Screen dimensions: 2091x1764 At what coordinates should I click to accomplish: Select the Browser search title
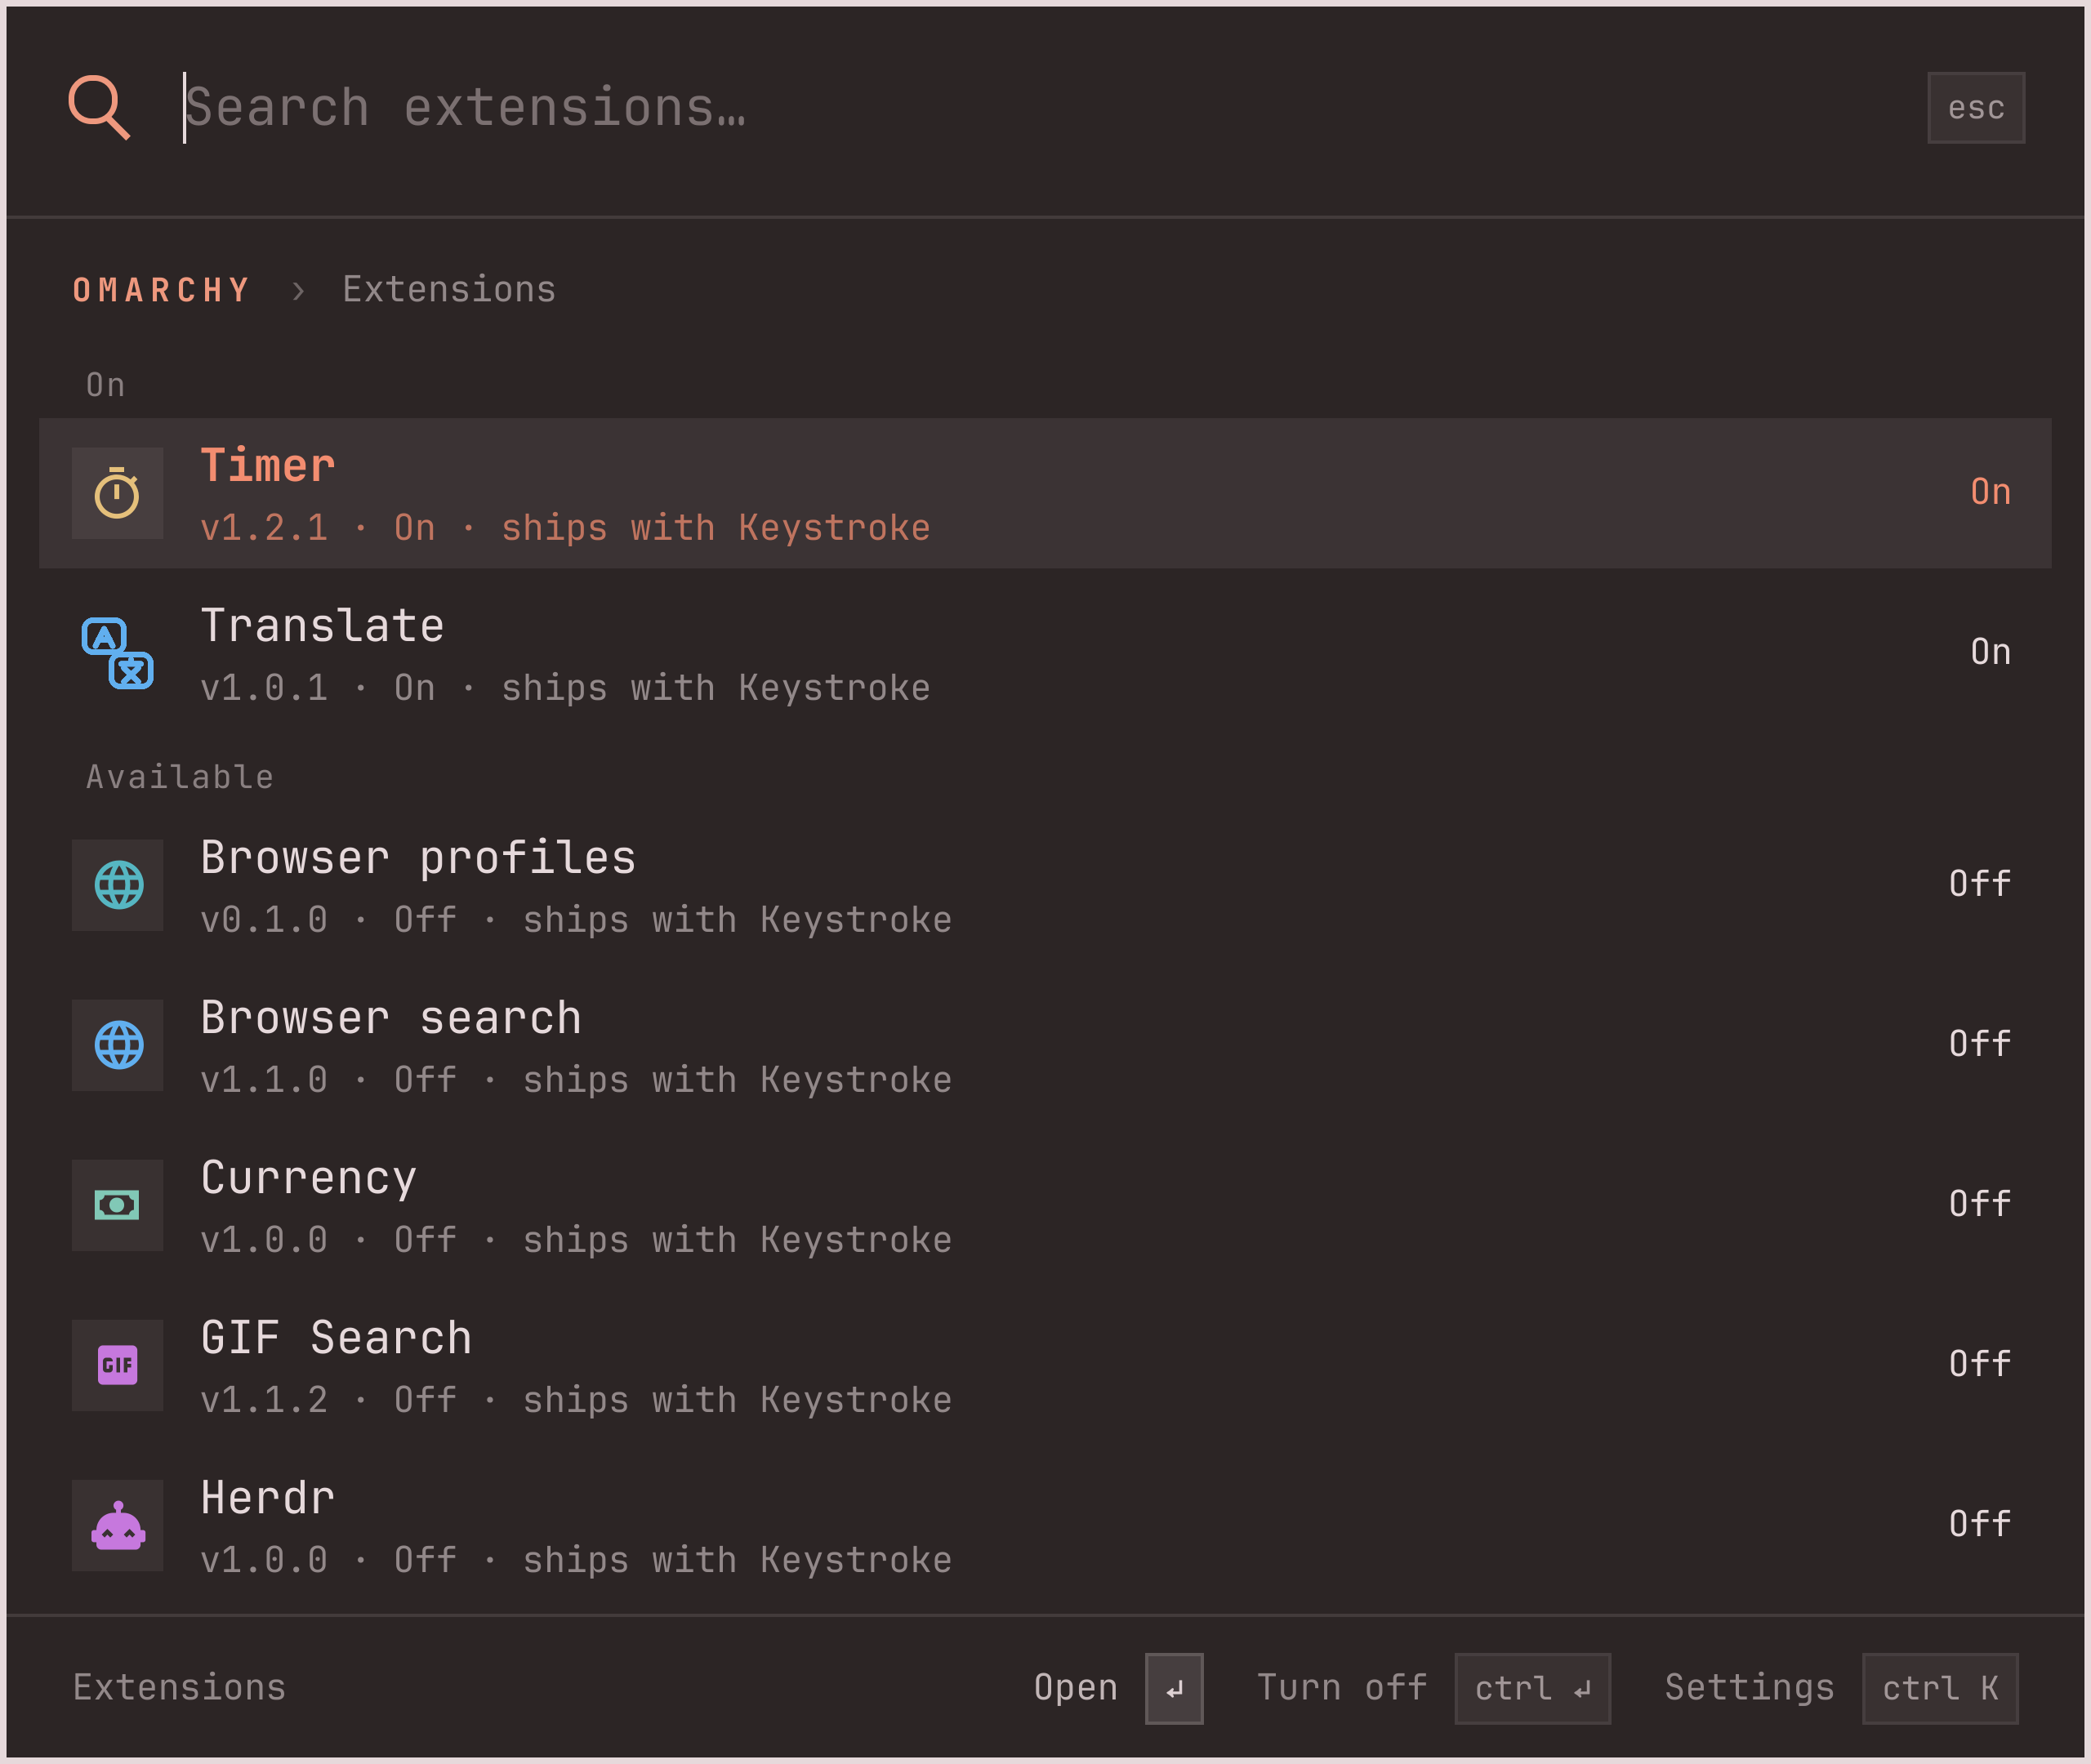pyautogui.click(x=391, y=1018)
